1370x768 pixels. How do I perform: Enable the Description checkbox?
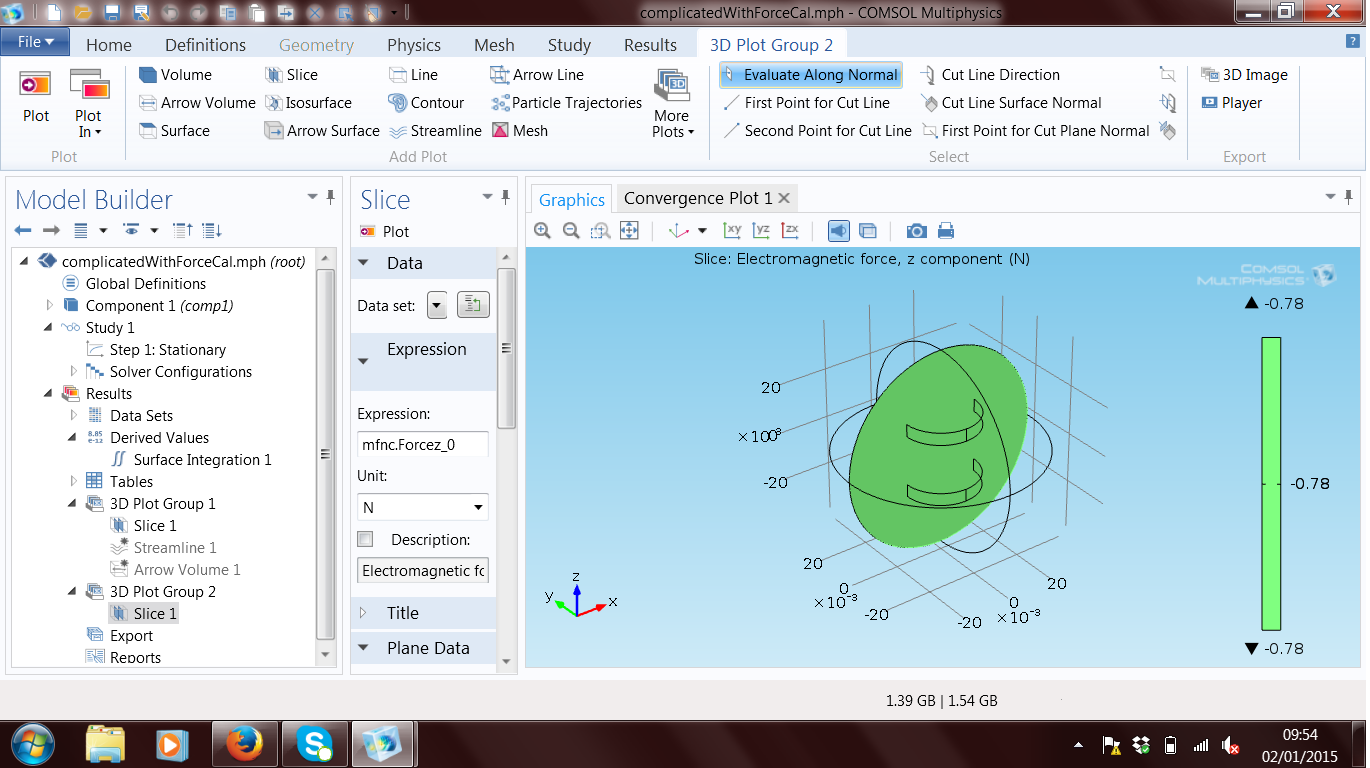366,540
